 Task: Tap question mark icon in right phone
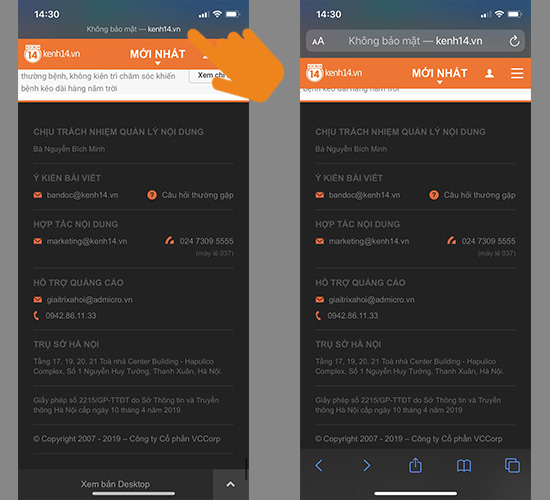click(x=434, y=195)
